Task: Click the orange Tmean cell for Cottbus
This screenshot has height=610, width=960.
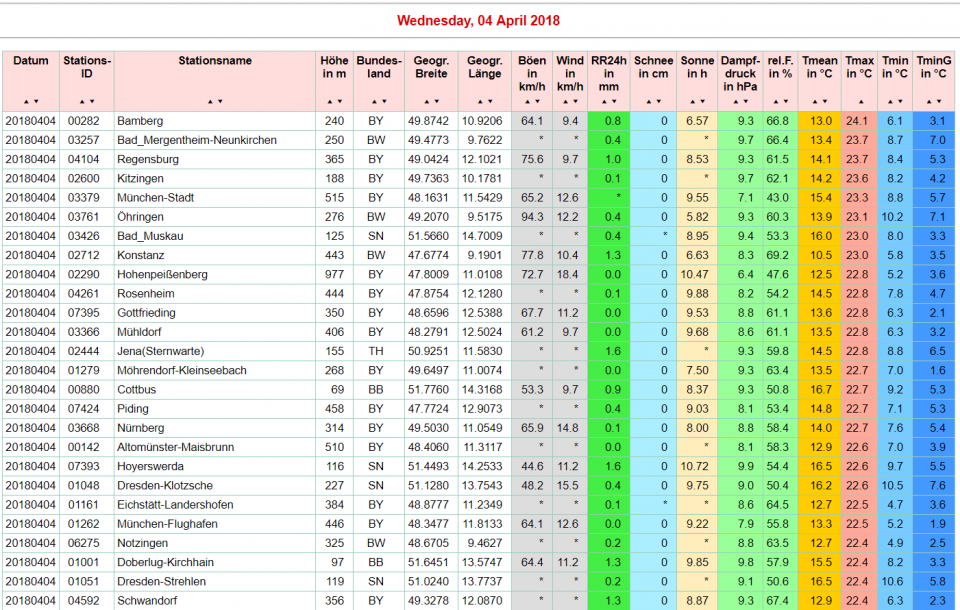Action: click(x=820, y=389)
